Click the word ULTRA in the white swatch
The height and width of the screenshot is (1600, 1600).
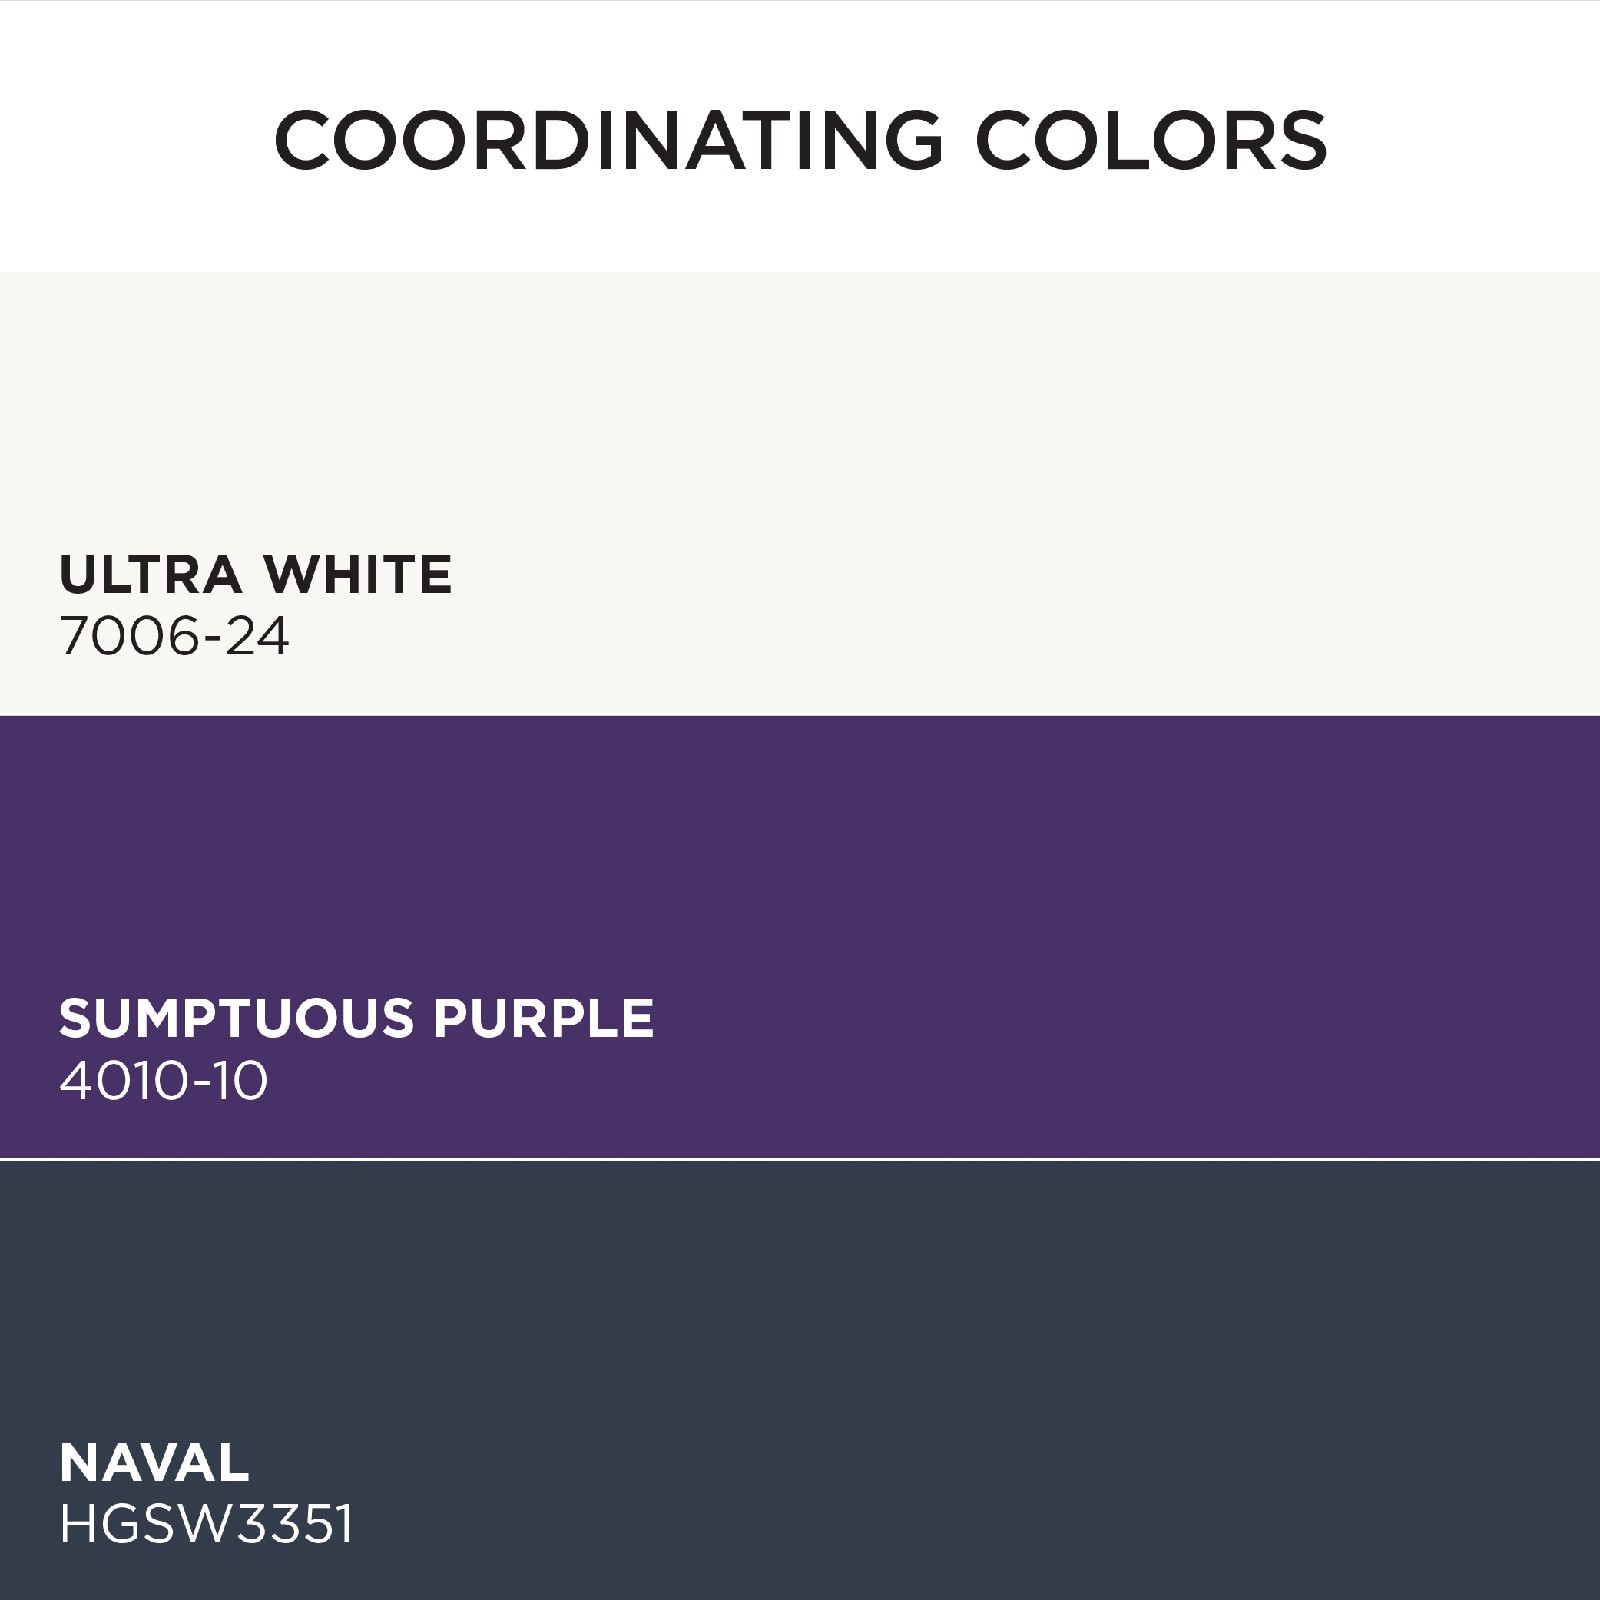tap(151, 574)
